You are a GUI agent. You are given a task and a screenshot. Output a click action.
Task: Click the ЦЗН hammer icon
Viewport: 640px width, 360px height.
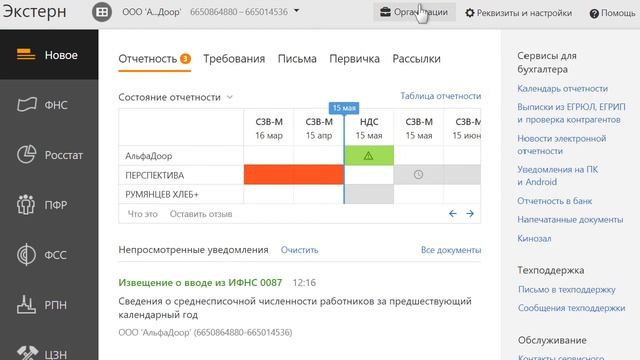coord(27,353)
